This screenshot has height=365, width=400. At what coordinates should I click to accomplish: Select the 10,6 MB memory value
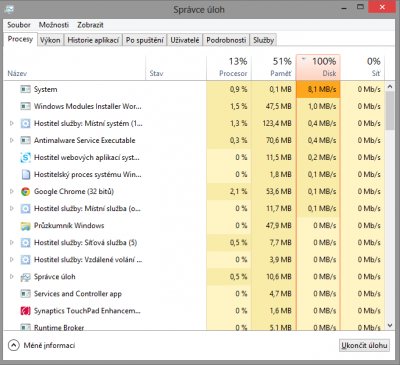pyautogui.click(x=279, y=277)
